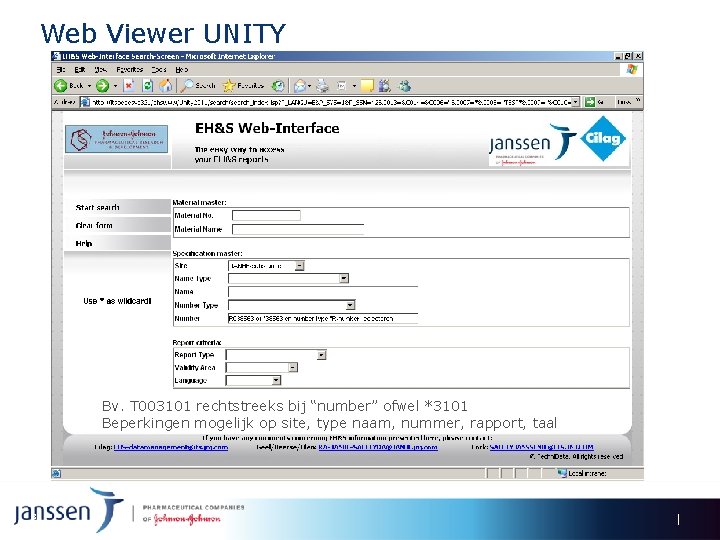Click the Edit page toolbar icon
Screen dimensions: 720x540
tap(341, 86)
